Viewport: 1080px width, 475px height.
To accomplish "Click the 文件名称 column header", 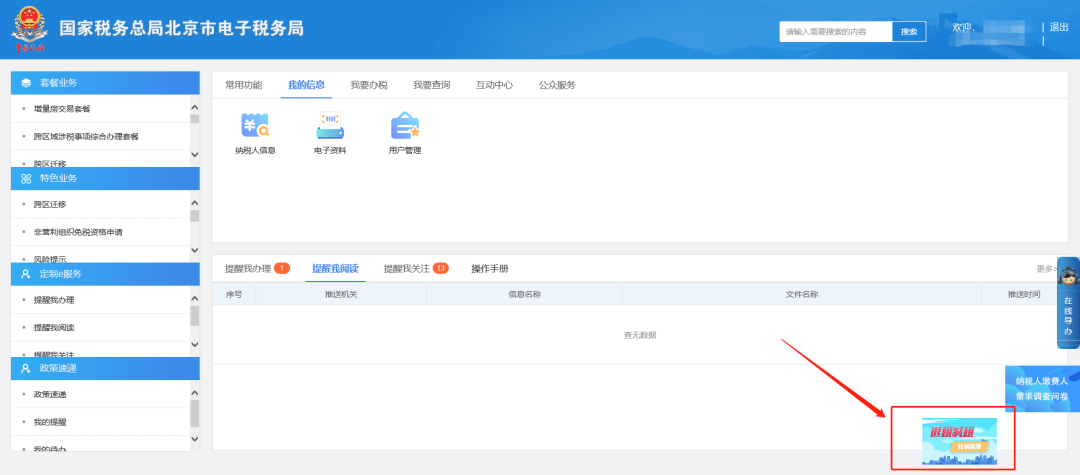I will 802,294.
